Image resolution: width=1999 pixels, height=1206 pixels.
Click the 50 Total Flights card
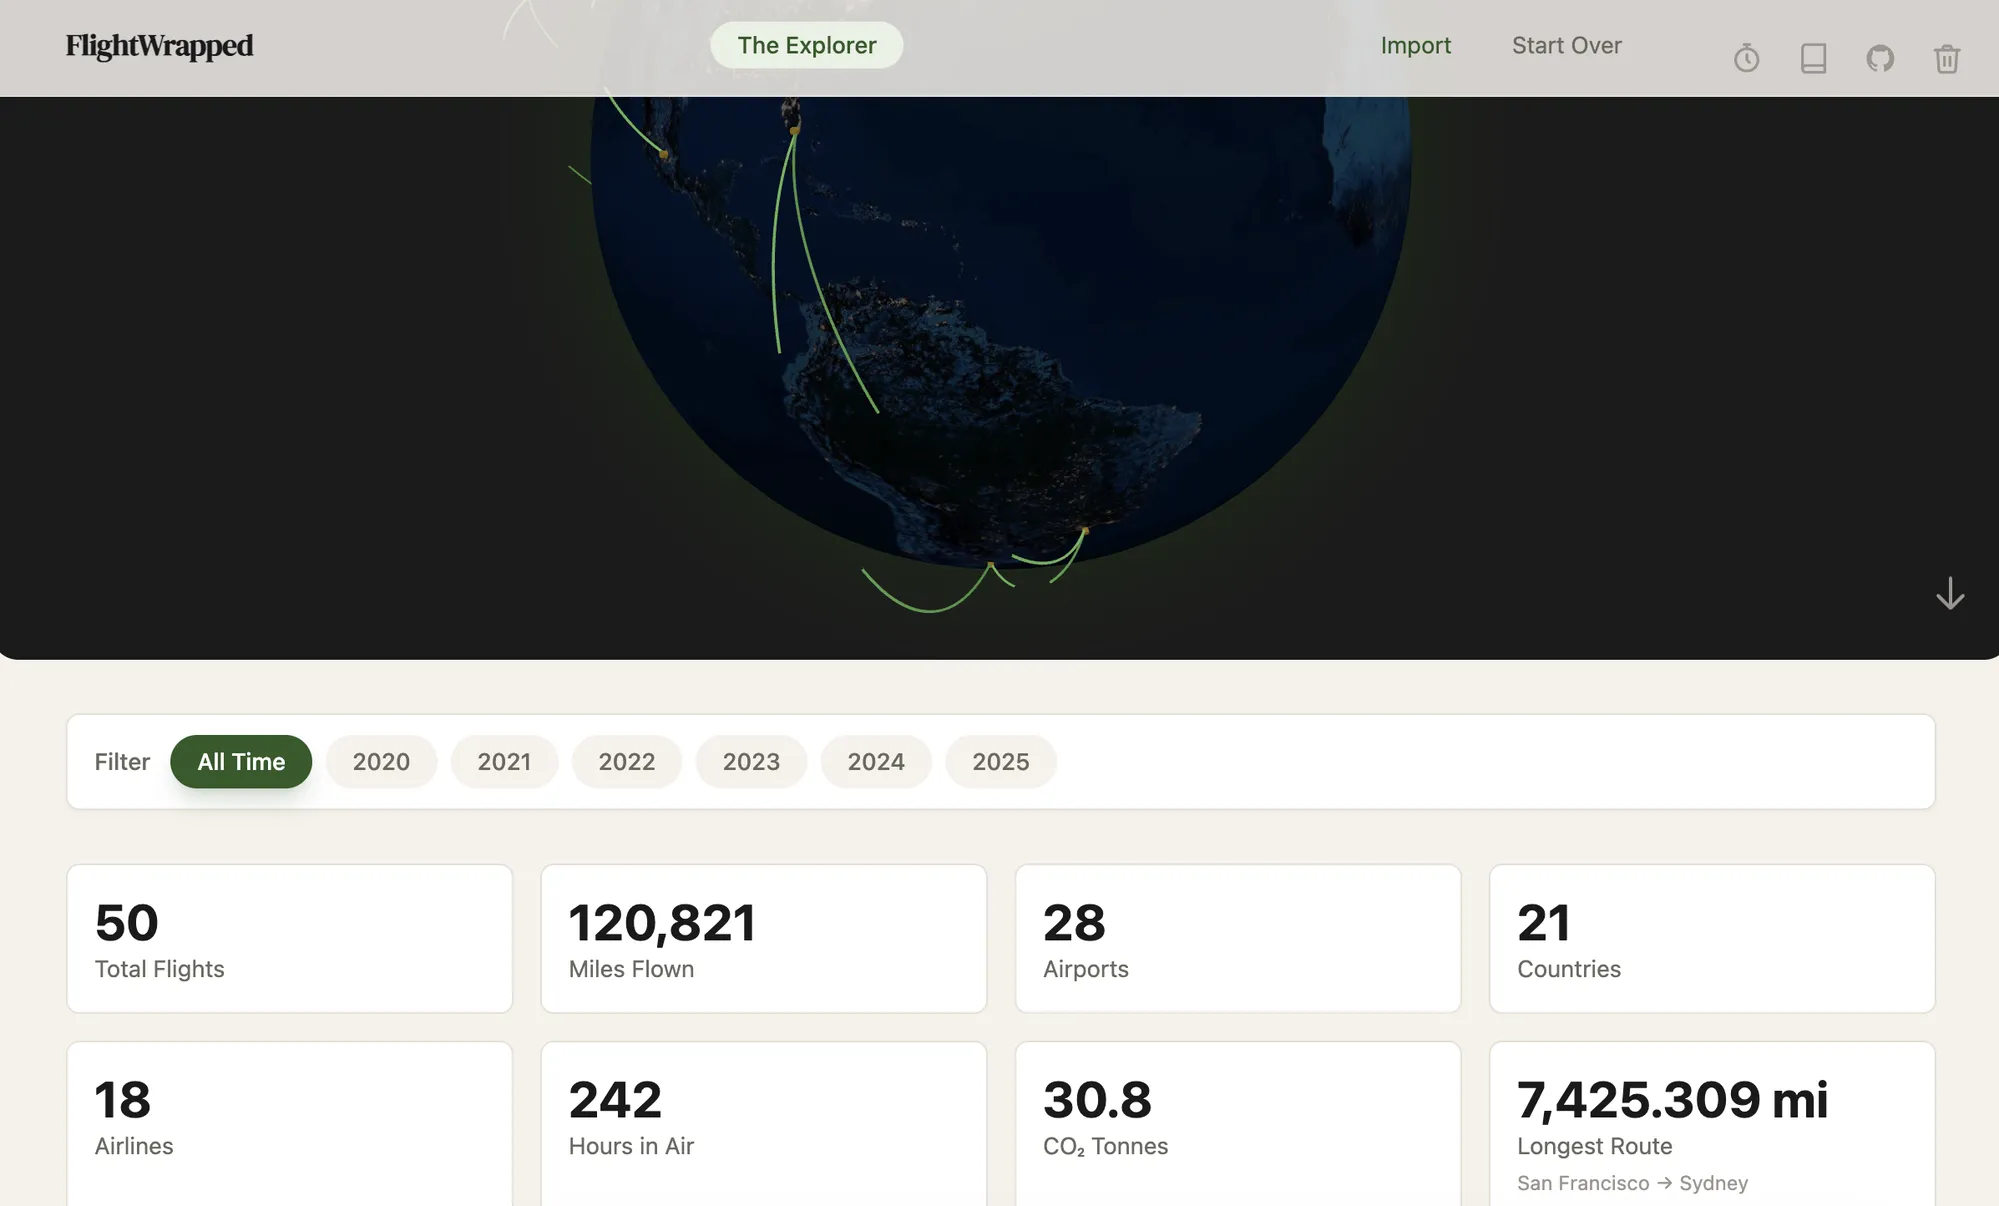point(289,938)
